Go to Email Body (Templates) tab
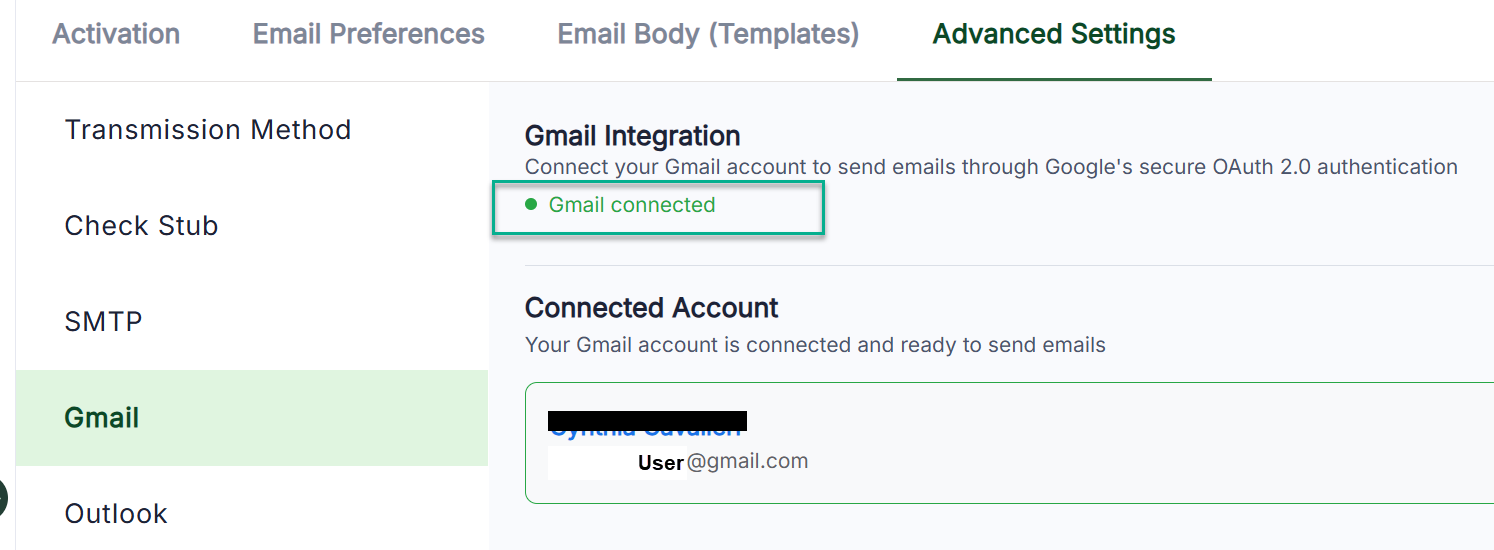The image size is (1494, 550). click(x=708, y=34)
